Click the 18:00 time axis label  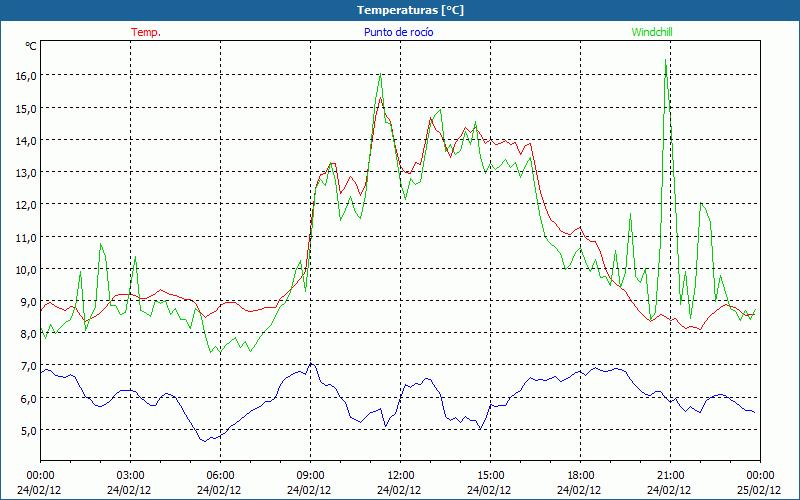coord(580,476)
